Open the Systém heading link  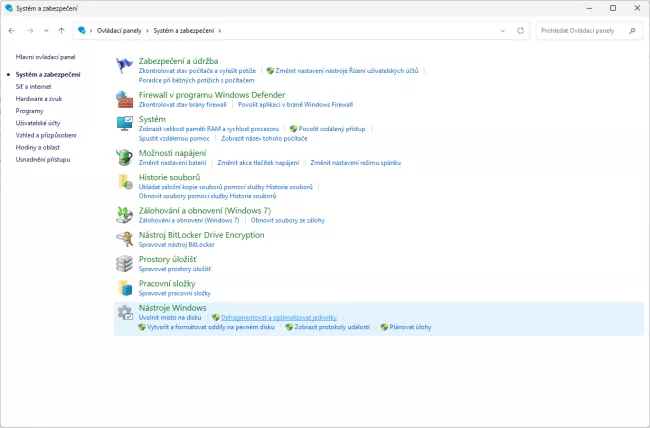tap(152, 119)
